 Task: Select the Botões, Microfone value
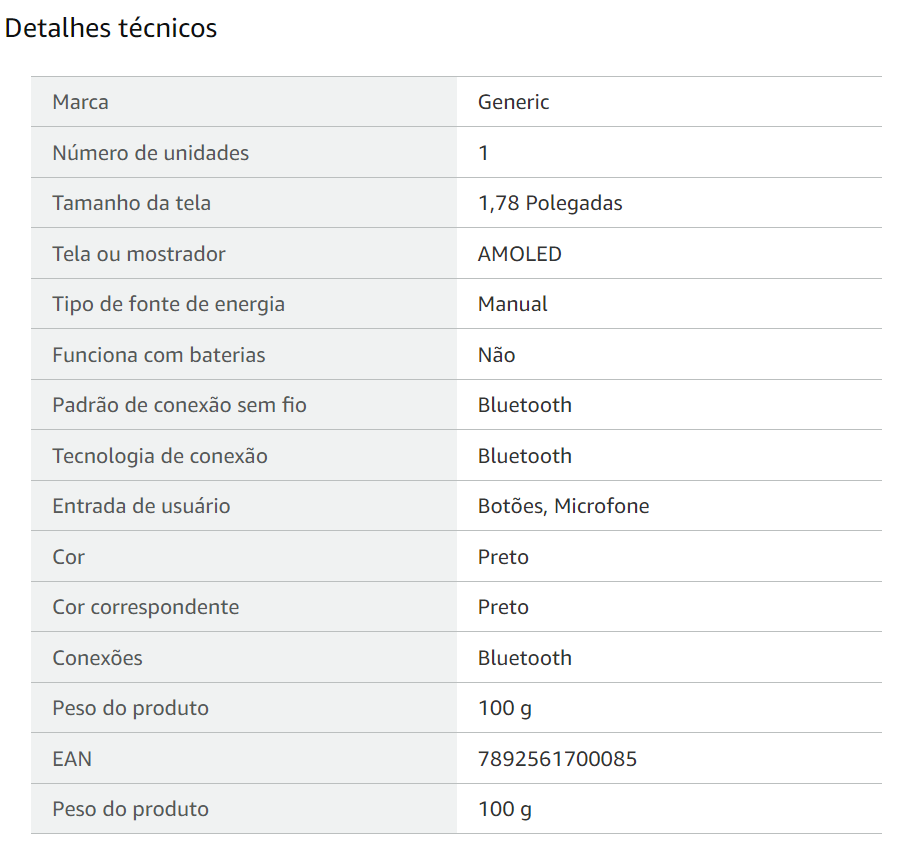coord(563,506)
